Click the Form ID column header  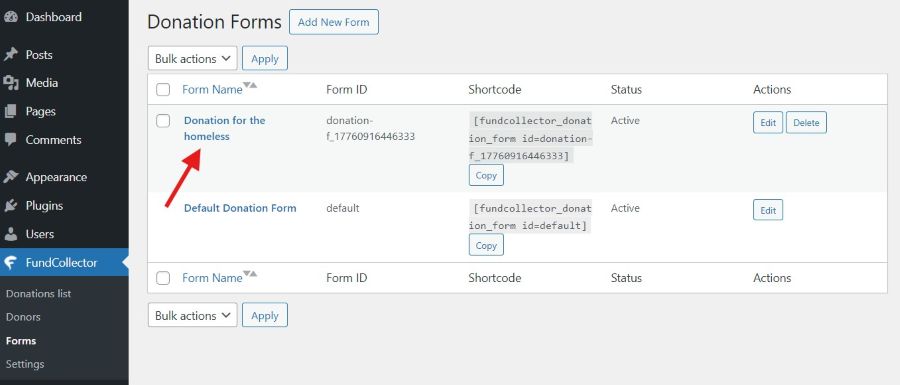[x=346, y=90]
